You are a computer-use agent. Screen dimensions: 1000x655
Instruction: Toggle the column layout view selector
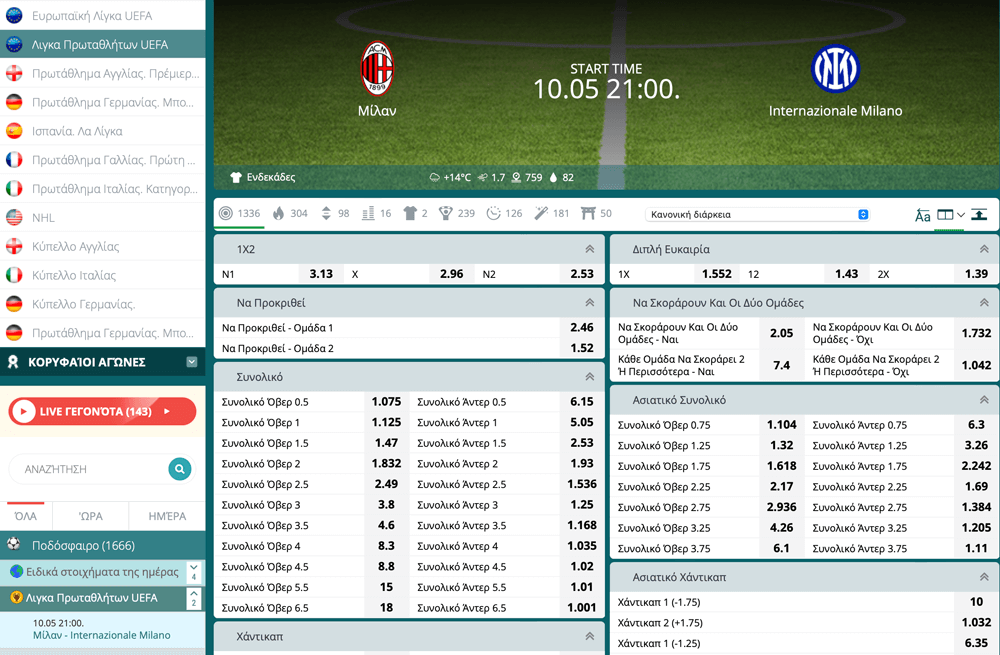tap(950, 214)
